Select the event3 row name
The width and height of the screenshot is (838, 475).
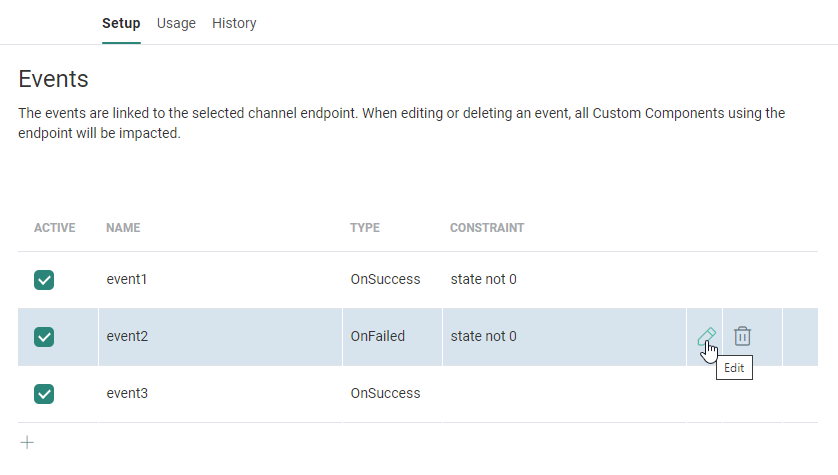tap(127, 394)
